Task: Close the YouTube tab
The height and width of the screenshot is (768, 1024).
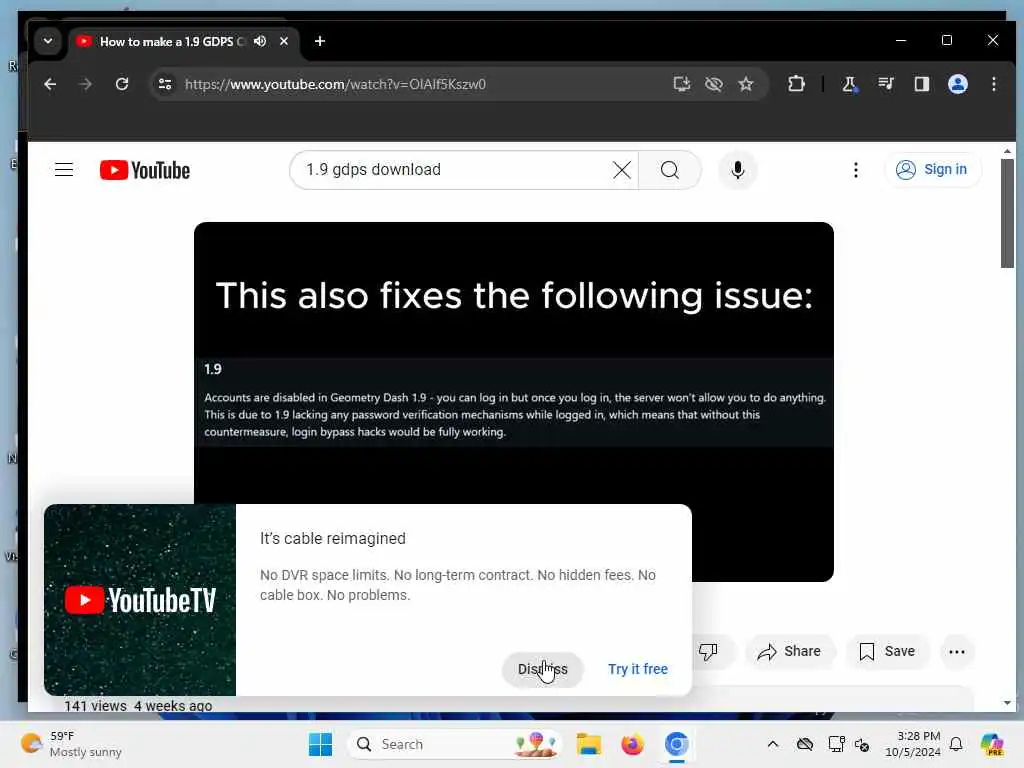Action: coord(284,41)
